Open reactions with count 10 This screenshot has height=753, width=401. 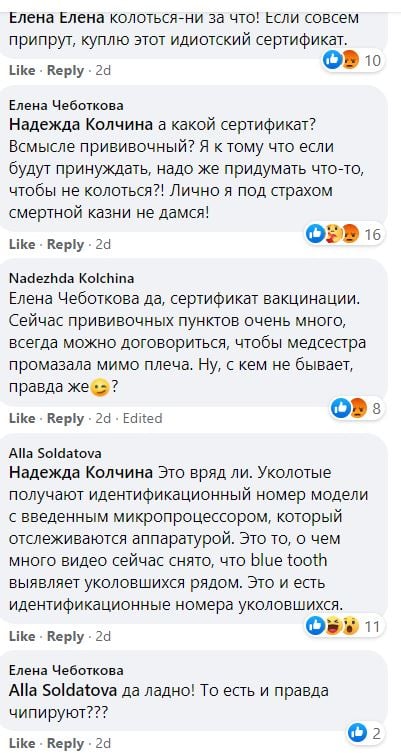(x=353, y=61)
